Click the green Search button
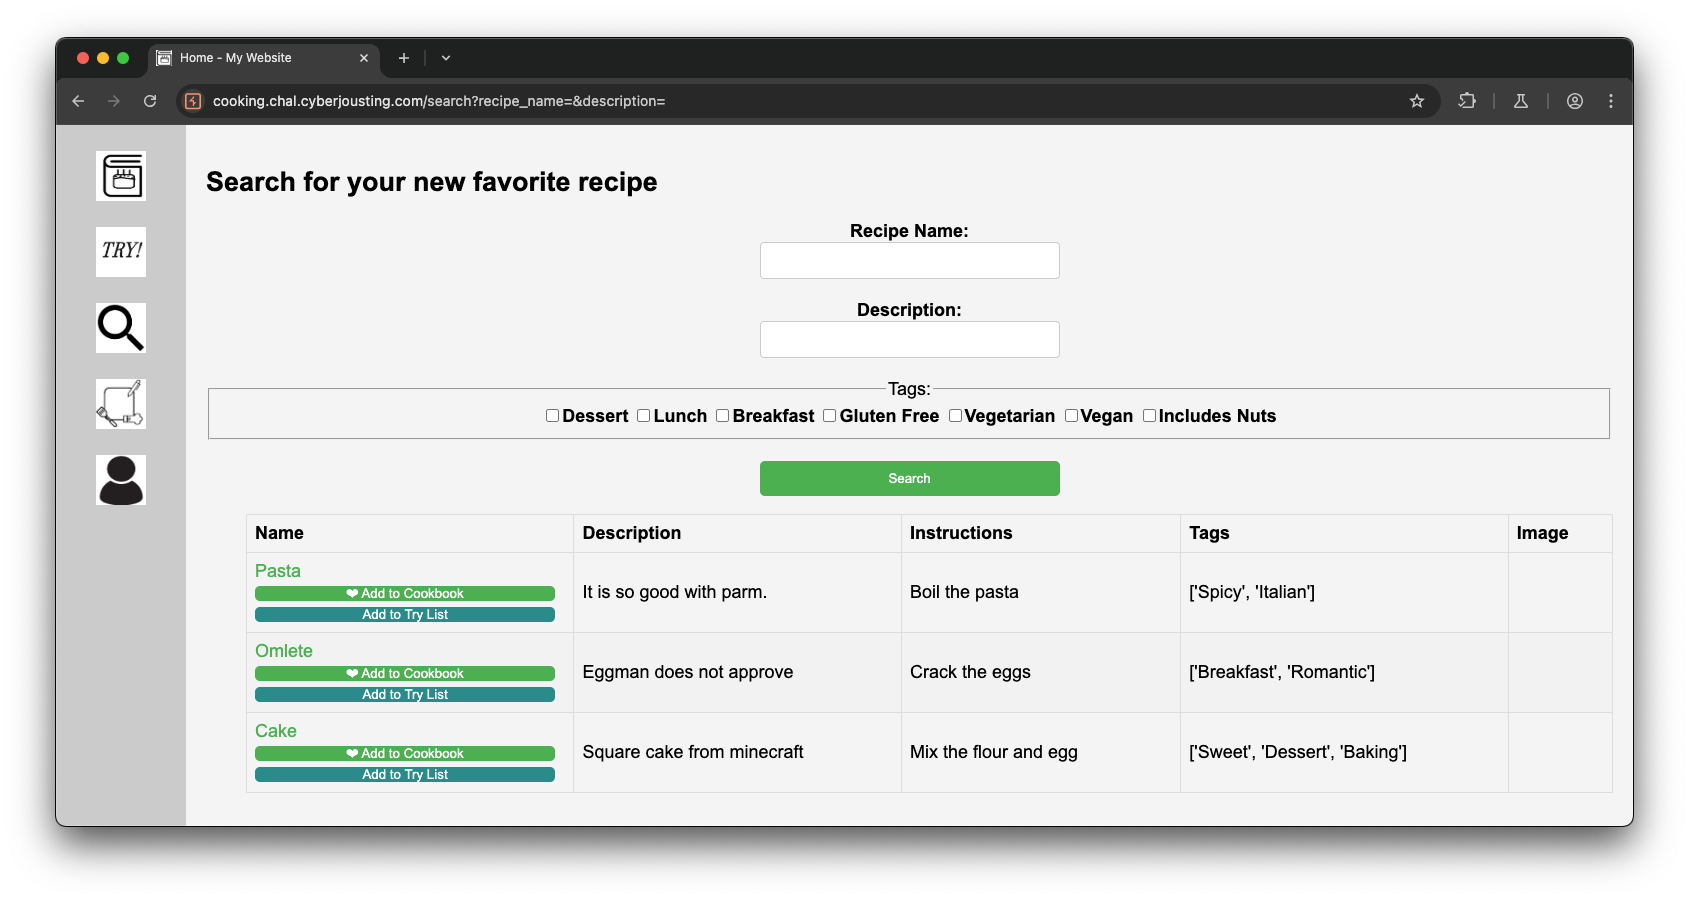The image size is (1689, 900). click(910, 478)
